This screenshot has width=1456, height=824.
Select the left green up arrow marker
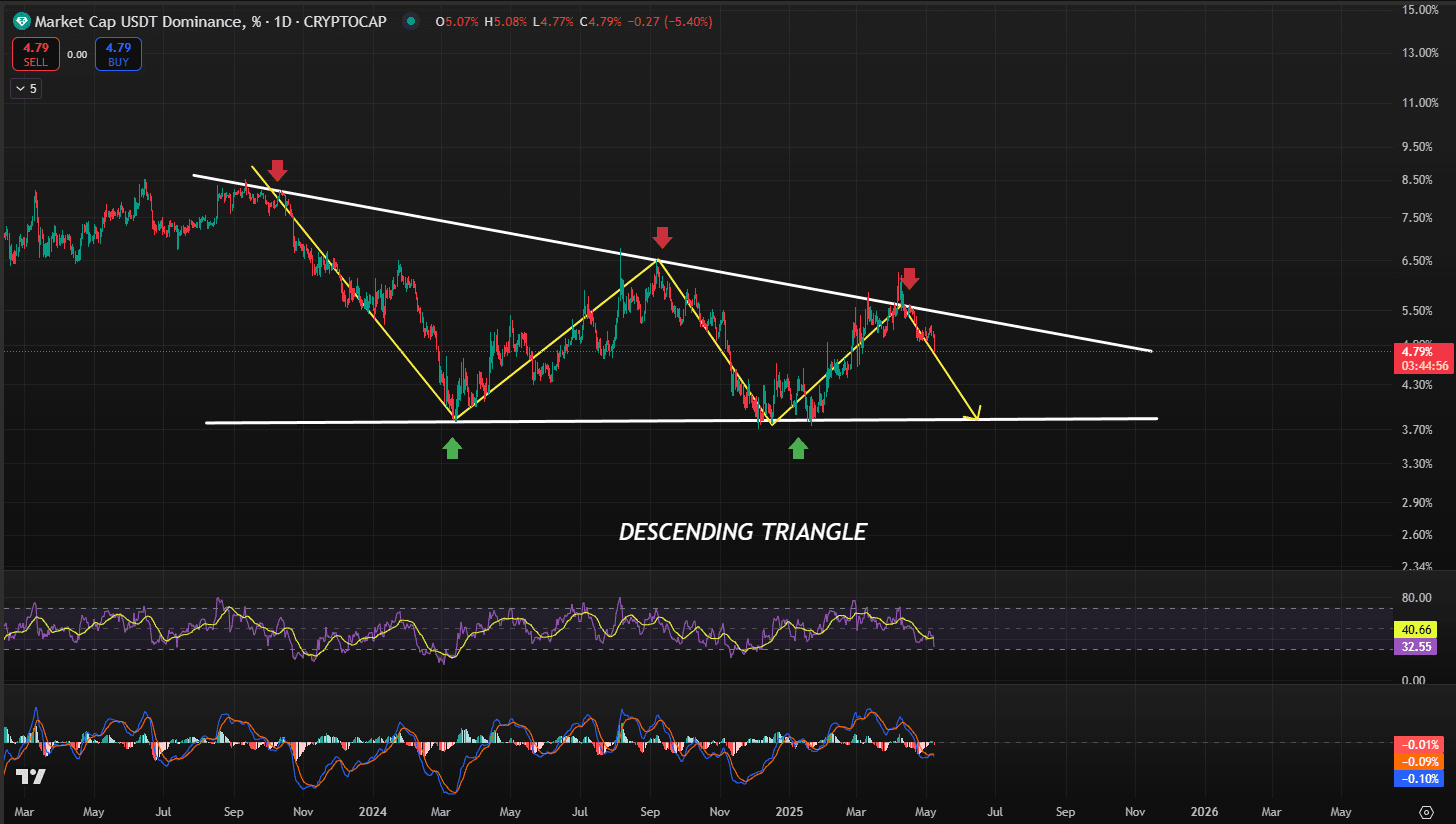(452, 448)
